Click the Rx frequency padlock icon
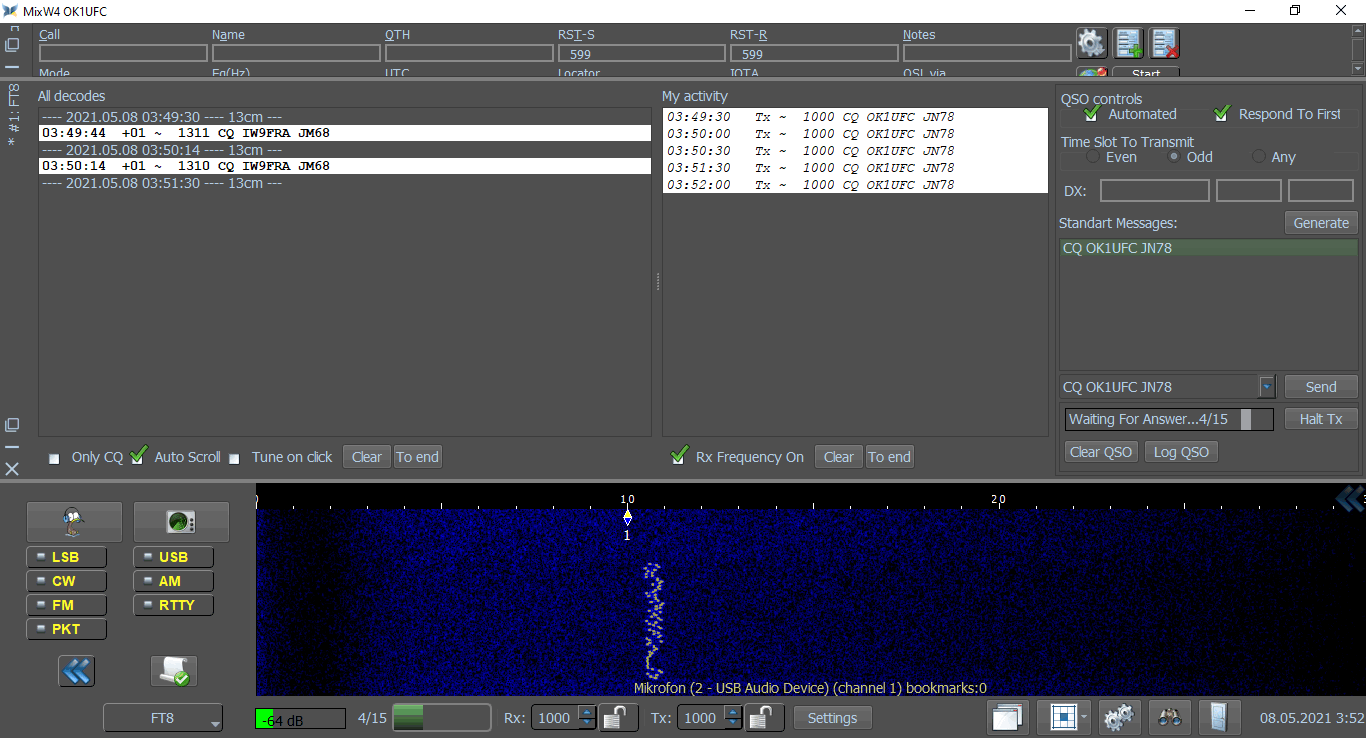Screen dimensions: 1366x738 (619, 717)
